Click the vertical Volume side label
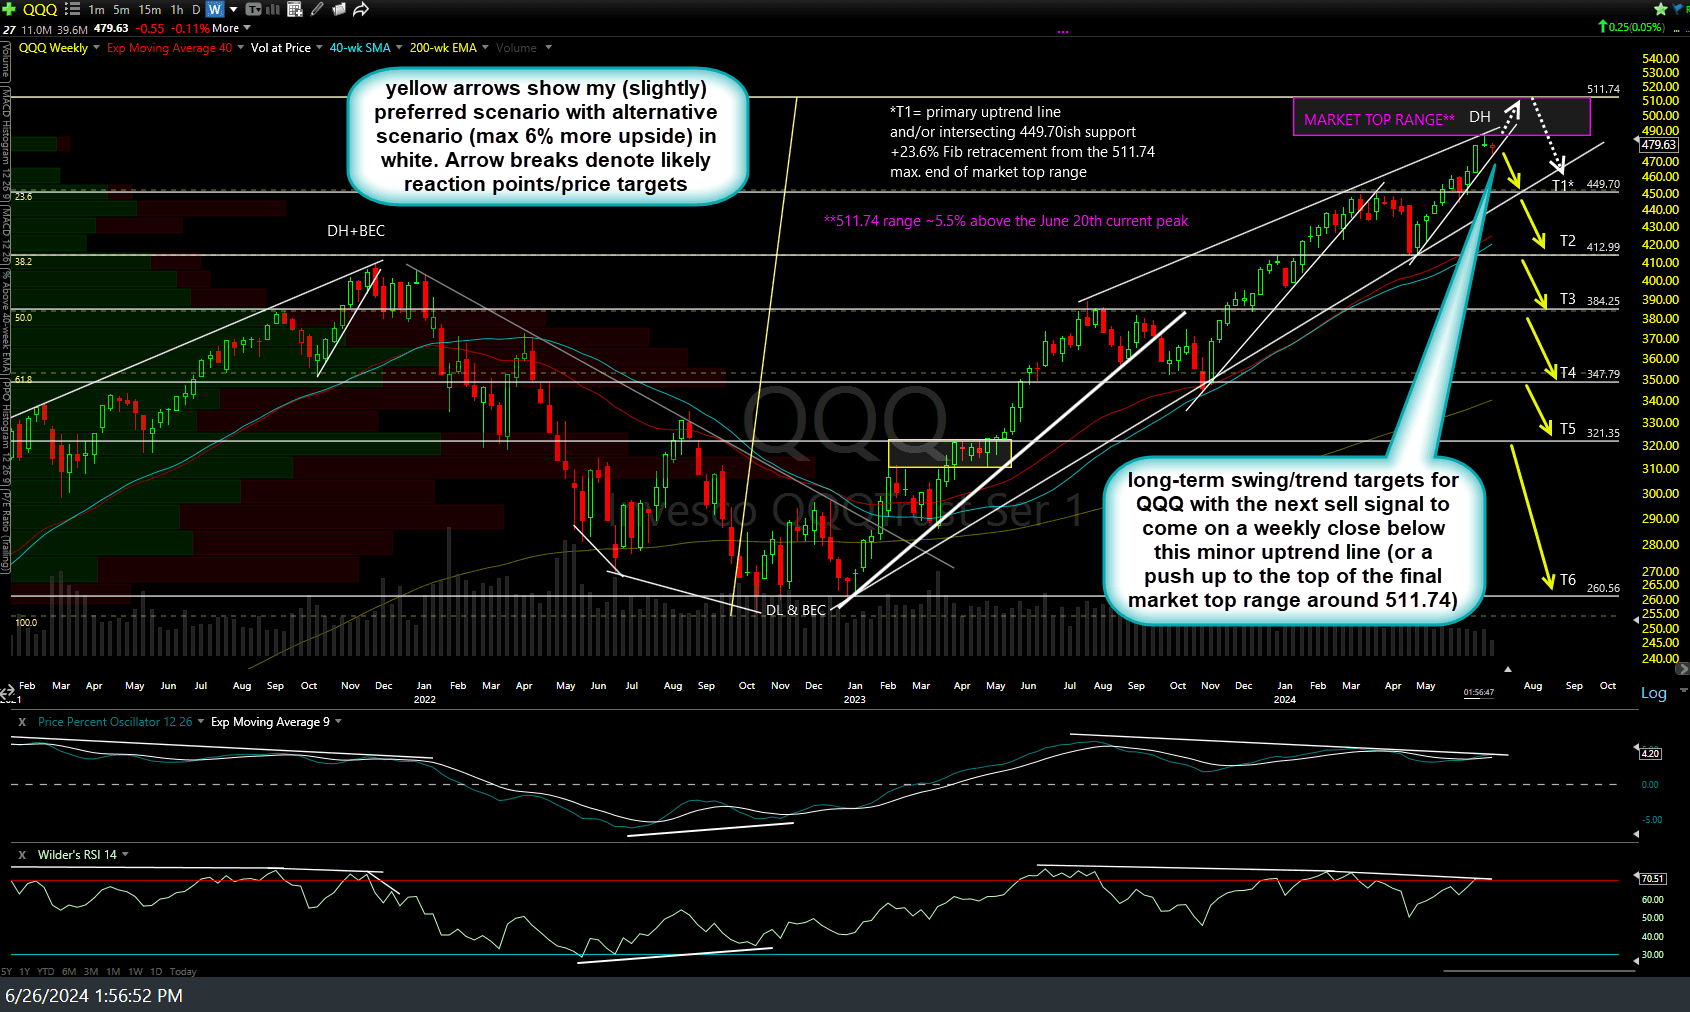The image size is (1690, 1012). [5, 61]
